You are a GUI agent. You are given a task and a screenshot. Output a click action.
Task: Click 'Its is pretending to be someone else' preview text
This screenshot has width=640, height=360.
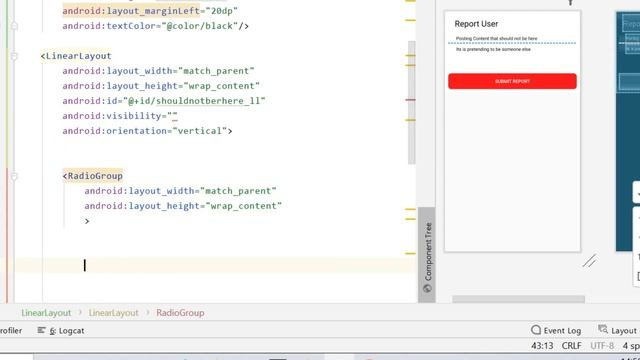(x=493, y=49)
